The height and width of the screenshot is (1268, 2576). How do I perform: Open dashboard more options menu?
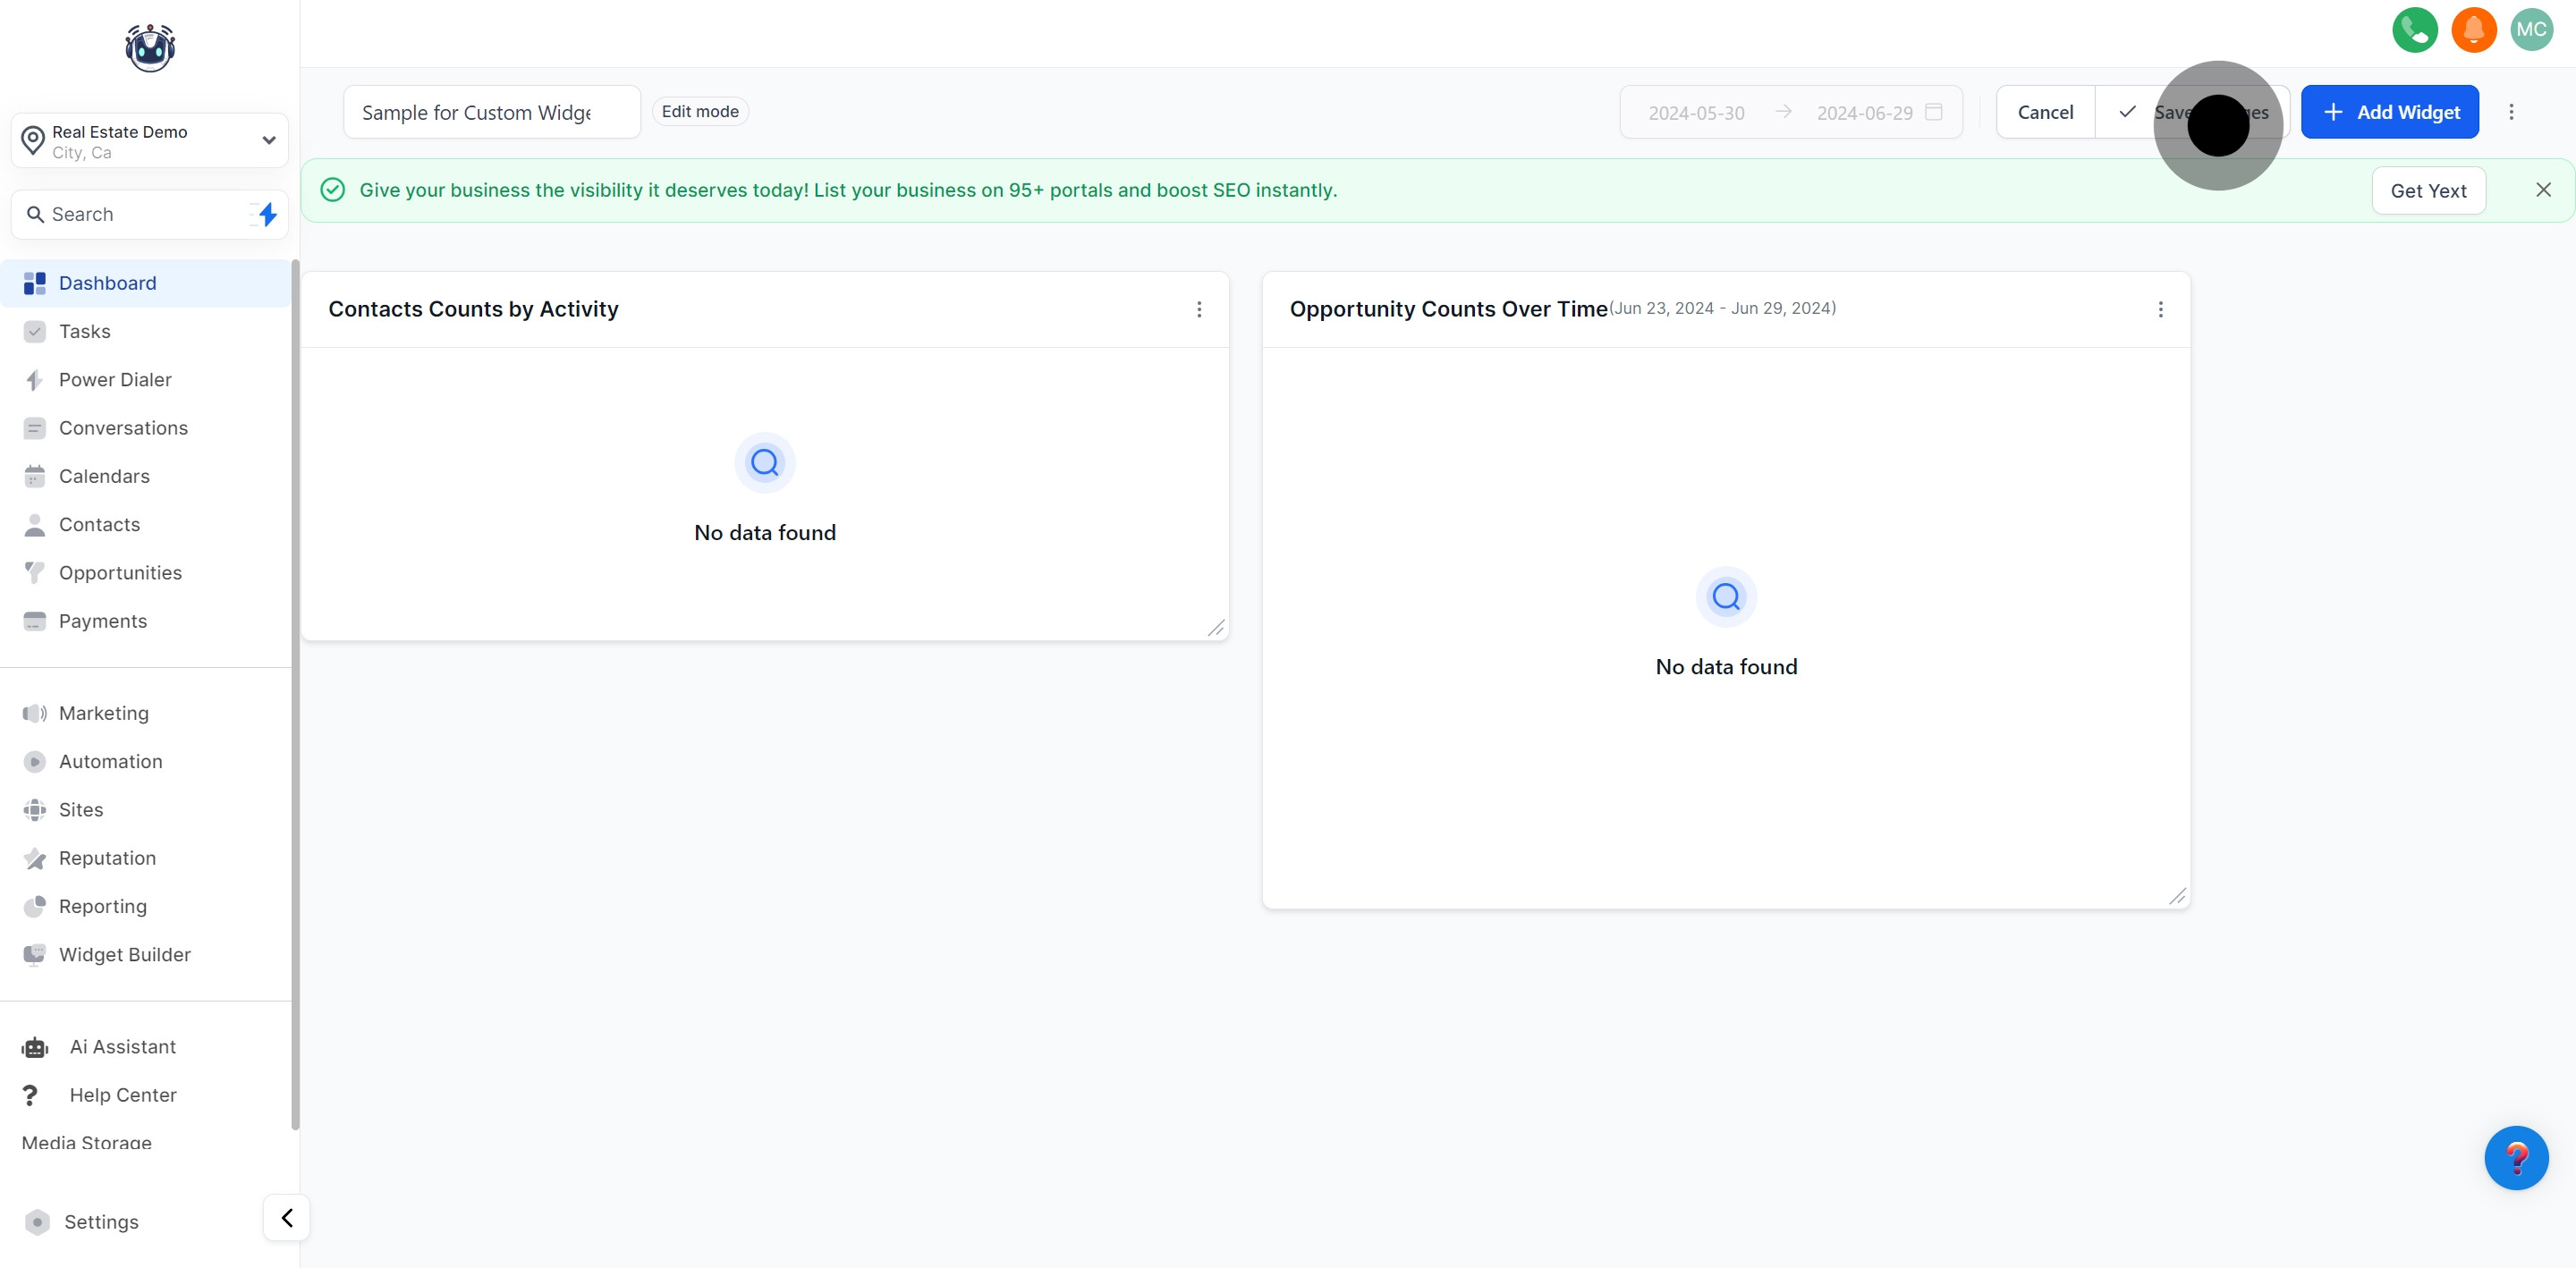[2511, 112]
